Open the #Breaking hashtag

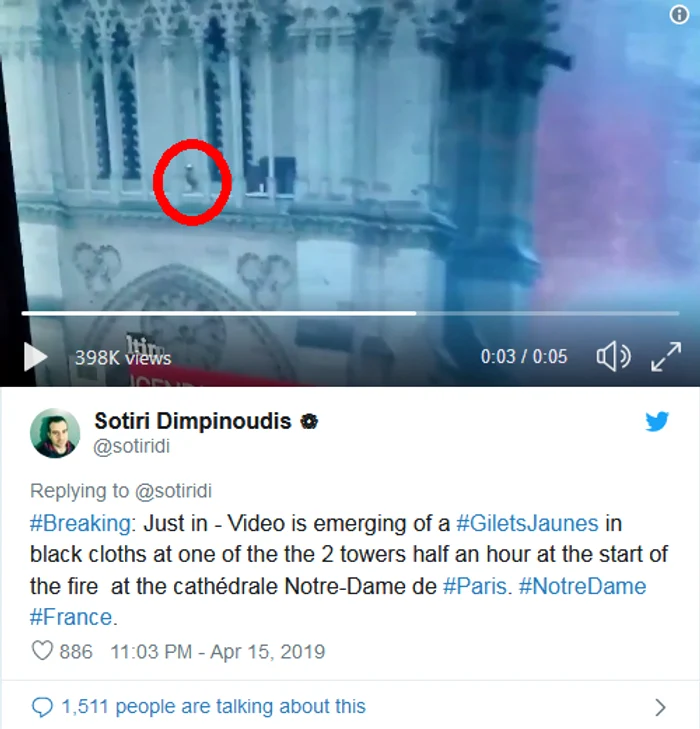[x=80, y=524]
